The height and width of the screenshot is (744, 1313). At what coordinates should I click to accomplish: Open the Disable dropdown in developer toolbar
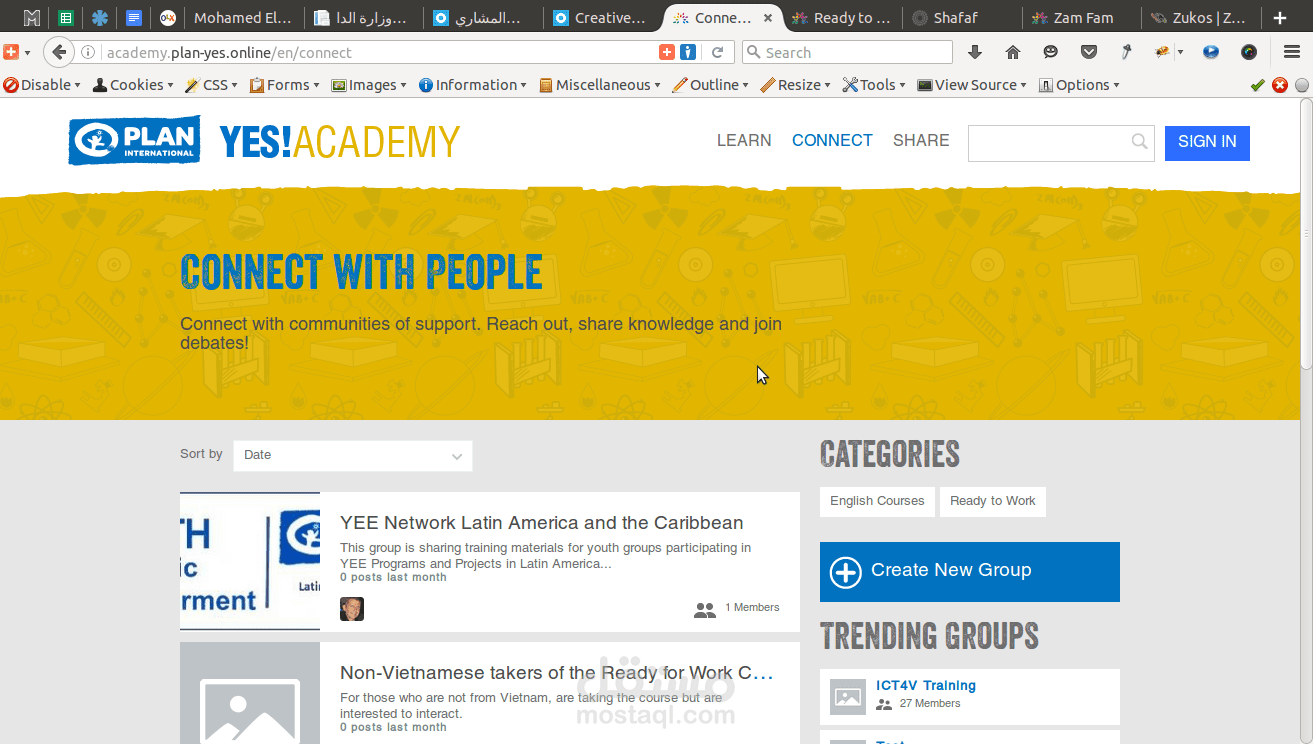pyautogui.click(x=42, y=85)
